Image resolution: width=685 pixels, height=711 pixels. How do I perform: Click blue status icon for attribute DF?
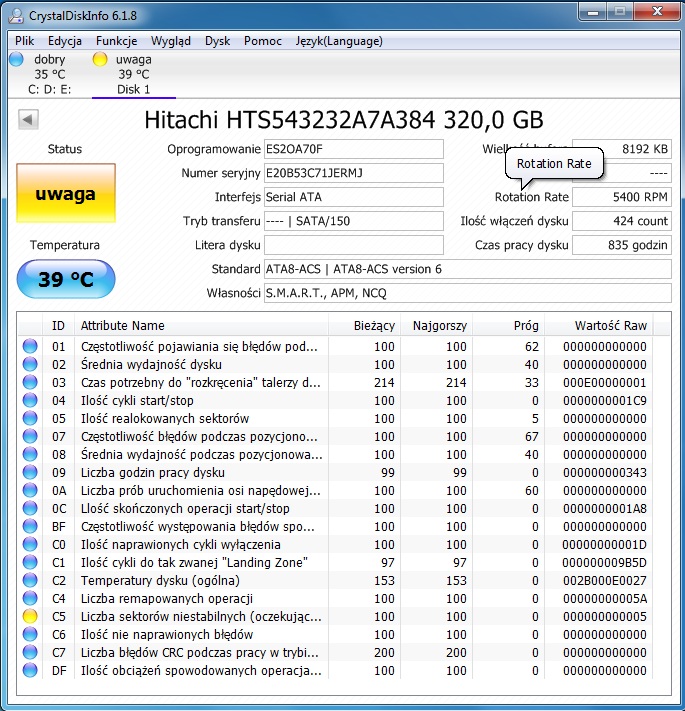30,671
